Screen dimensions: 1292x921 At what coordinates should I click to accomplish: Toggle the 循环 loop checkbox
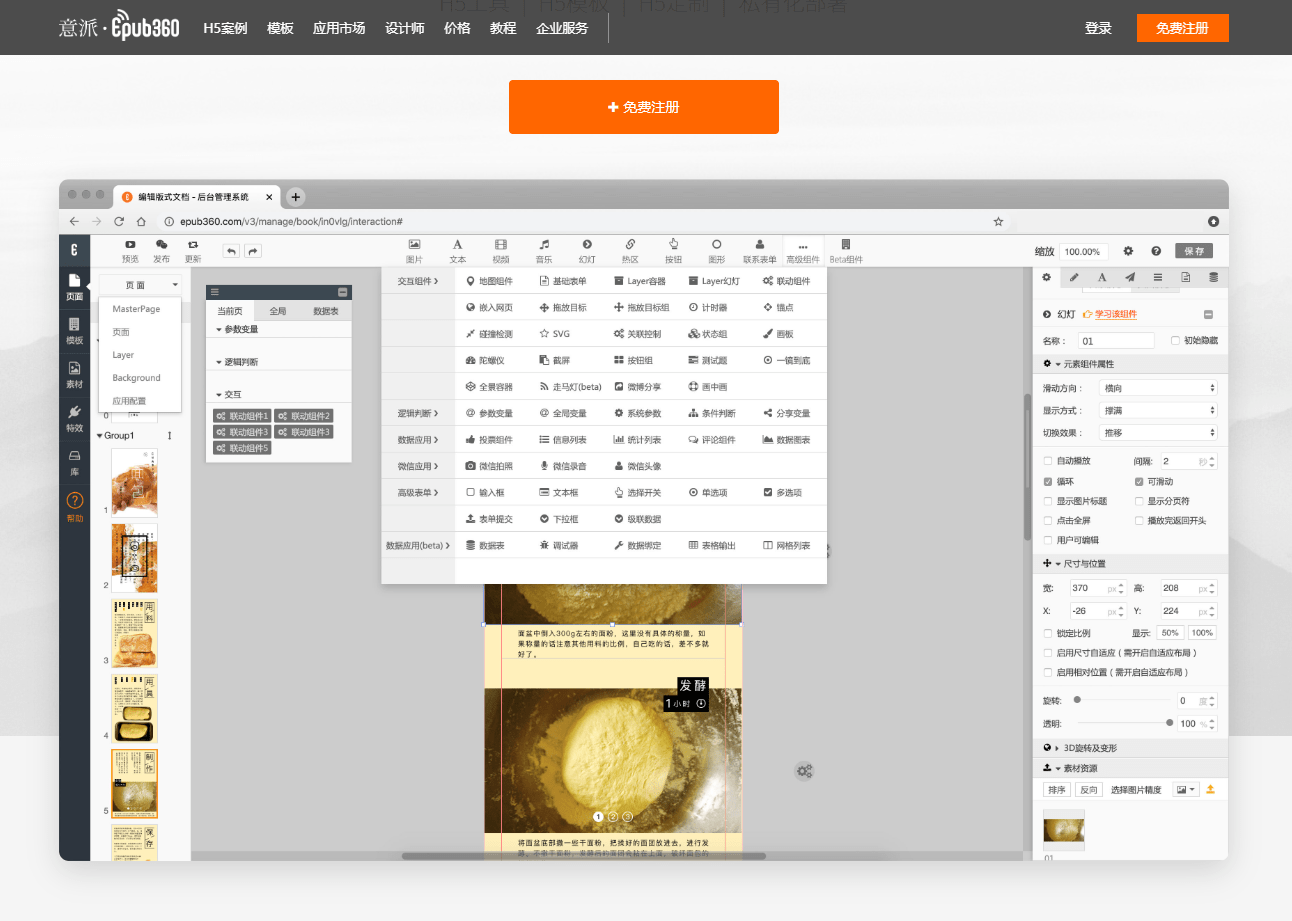coord(1048,481)
